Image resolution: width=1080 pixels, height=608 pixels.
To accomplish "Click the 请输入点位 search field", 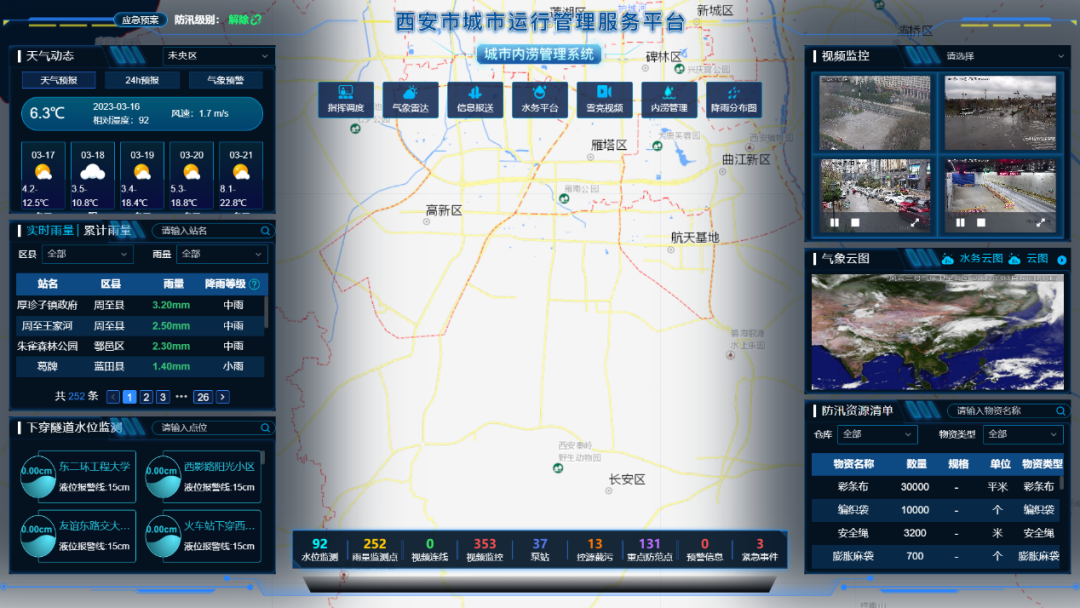I will click(x=212, y=428).
